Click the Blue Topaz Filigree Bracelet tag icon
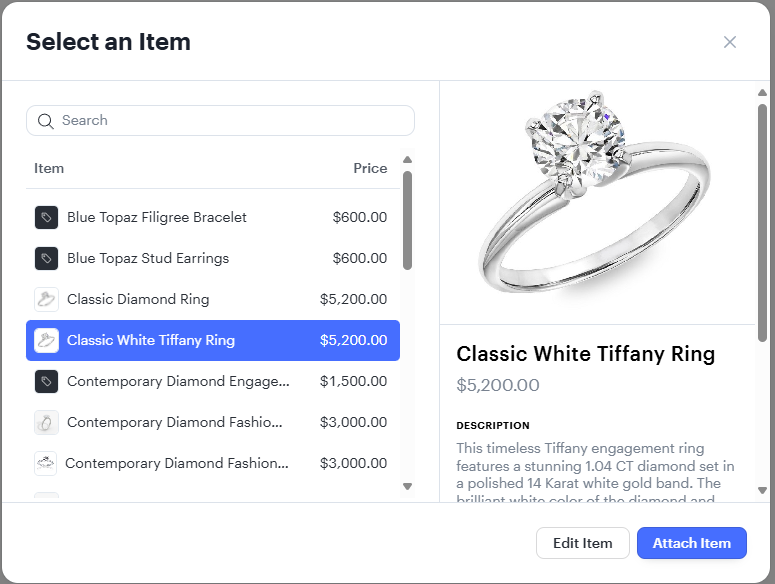 (46, 217)
